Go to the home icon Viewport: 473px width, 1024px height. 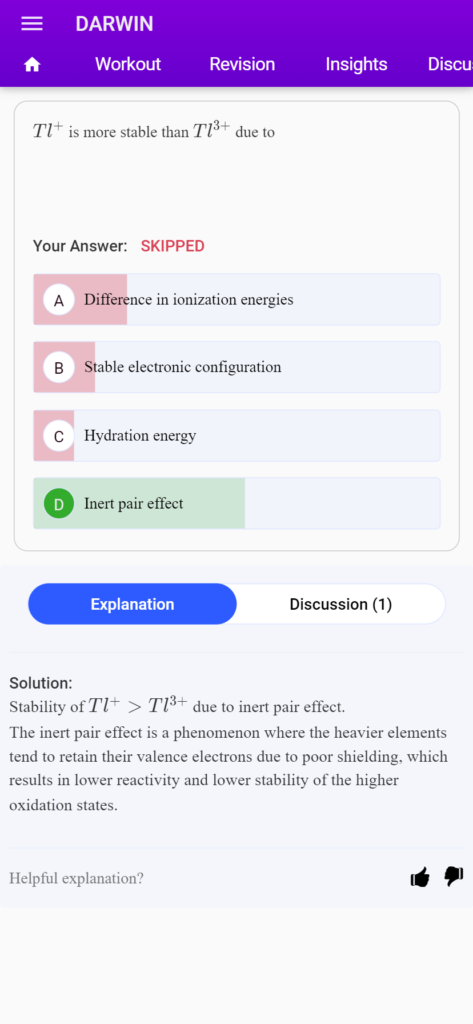click(32, 65)
